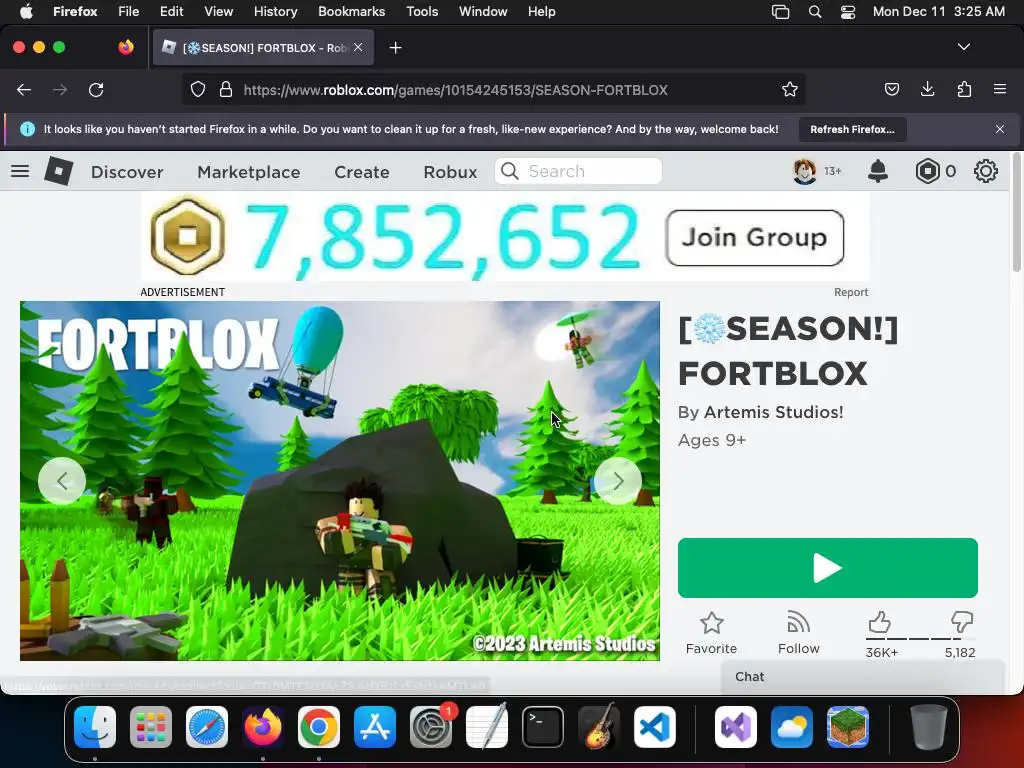Open the Roblox hamburger navigation menu

click(20, 171)
